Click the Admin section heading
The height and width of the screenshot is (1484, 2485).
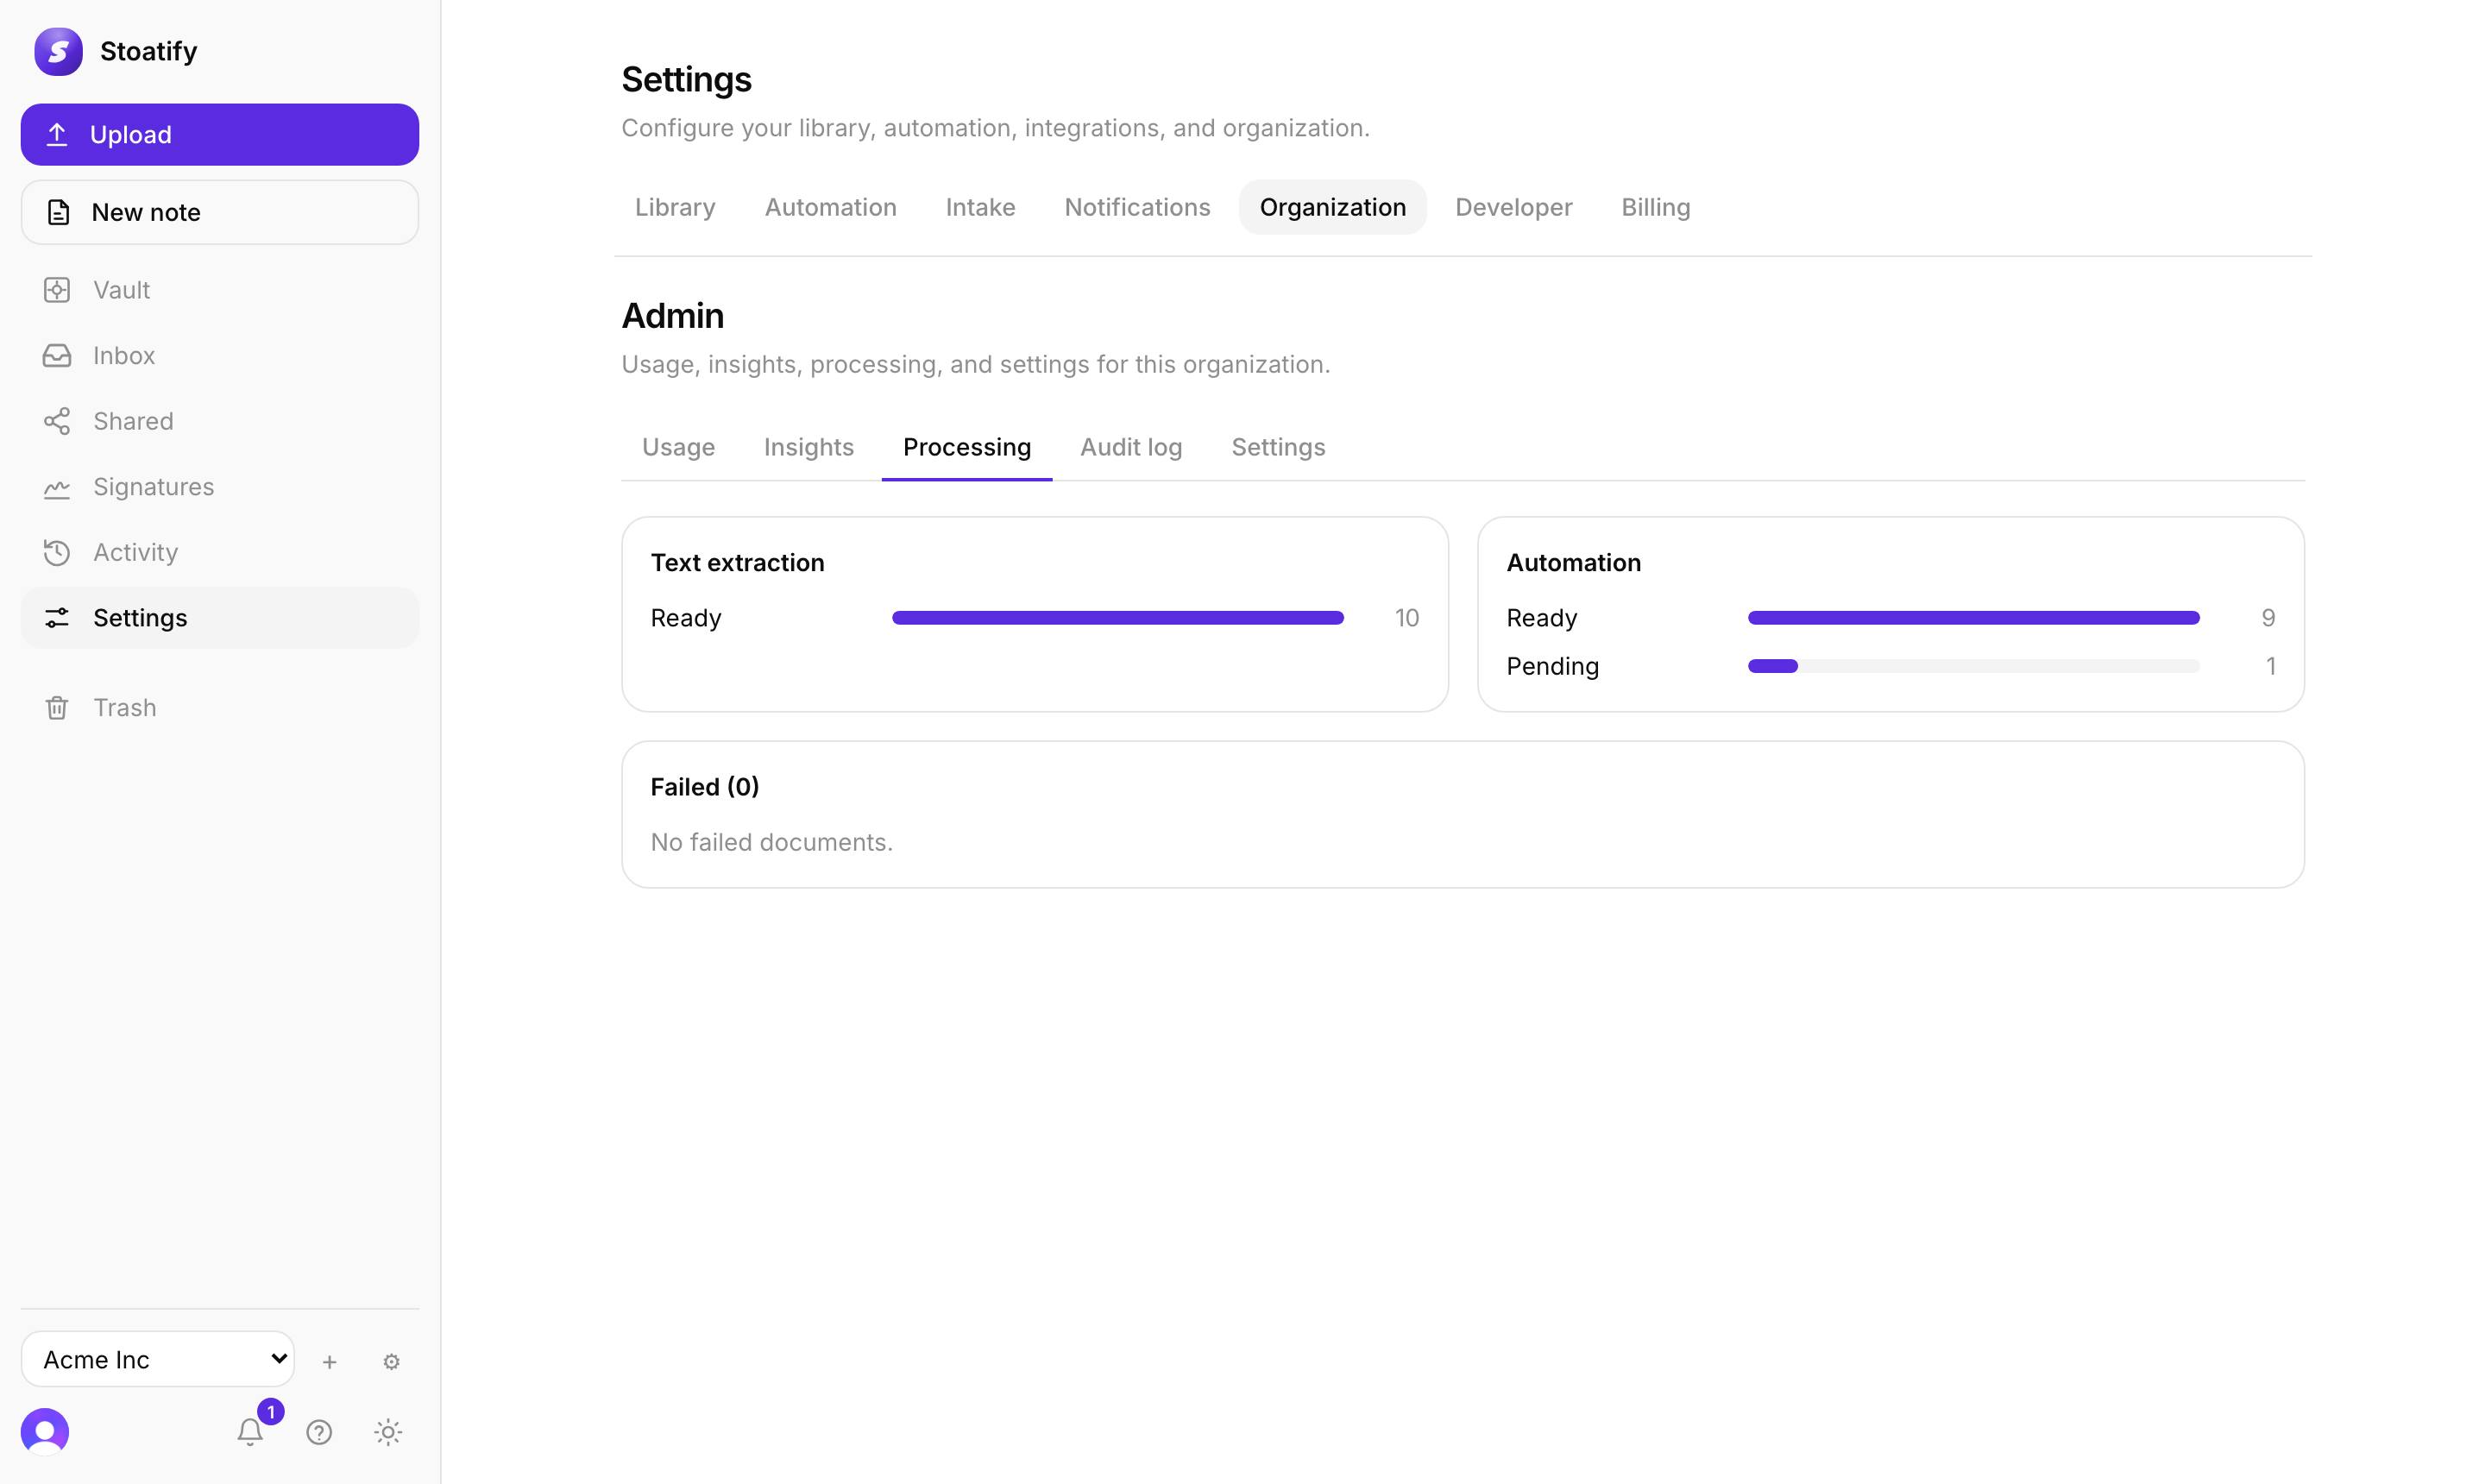tap(672, 316)
